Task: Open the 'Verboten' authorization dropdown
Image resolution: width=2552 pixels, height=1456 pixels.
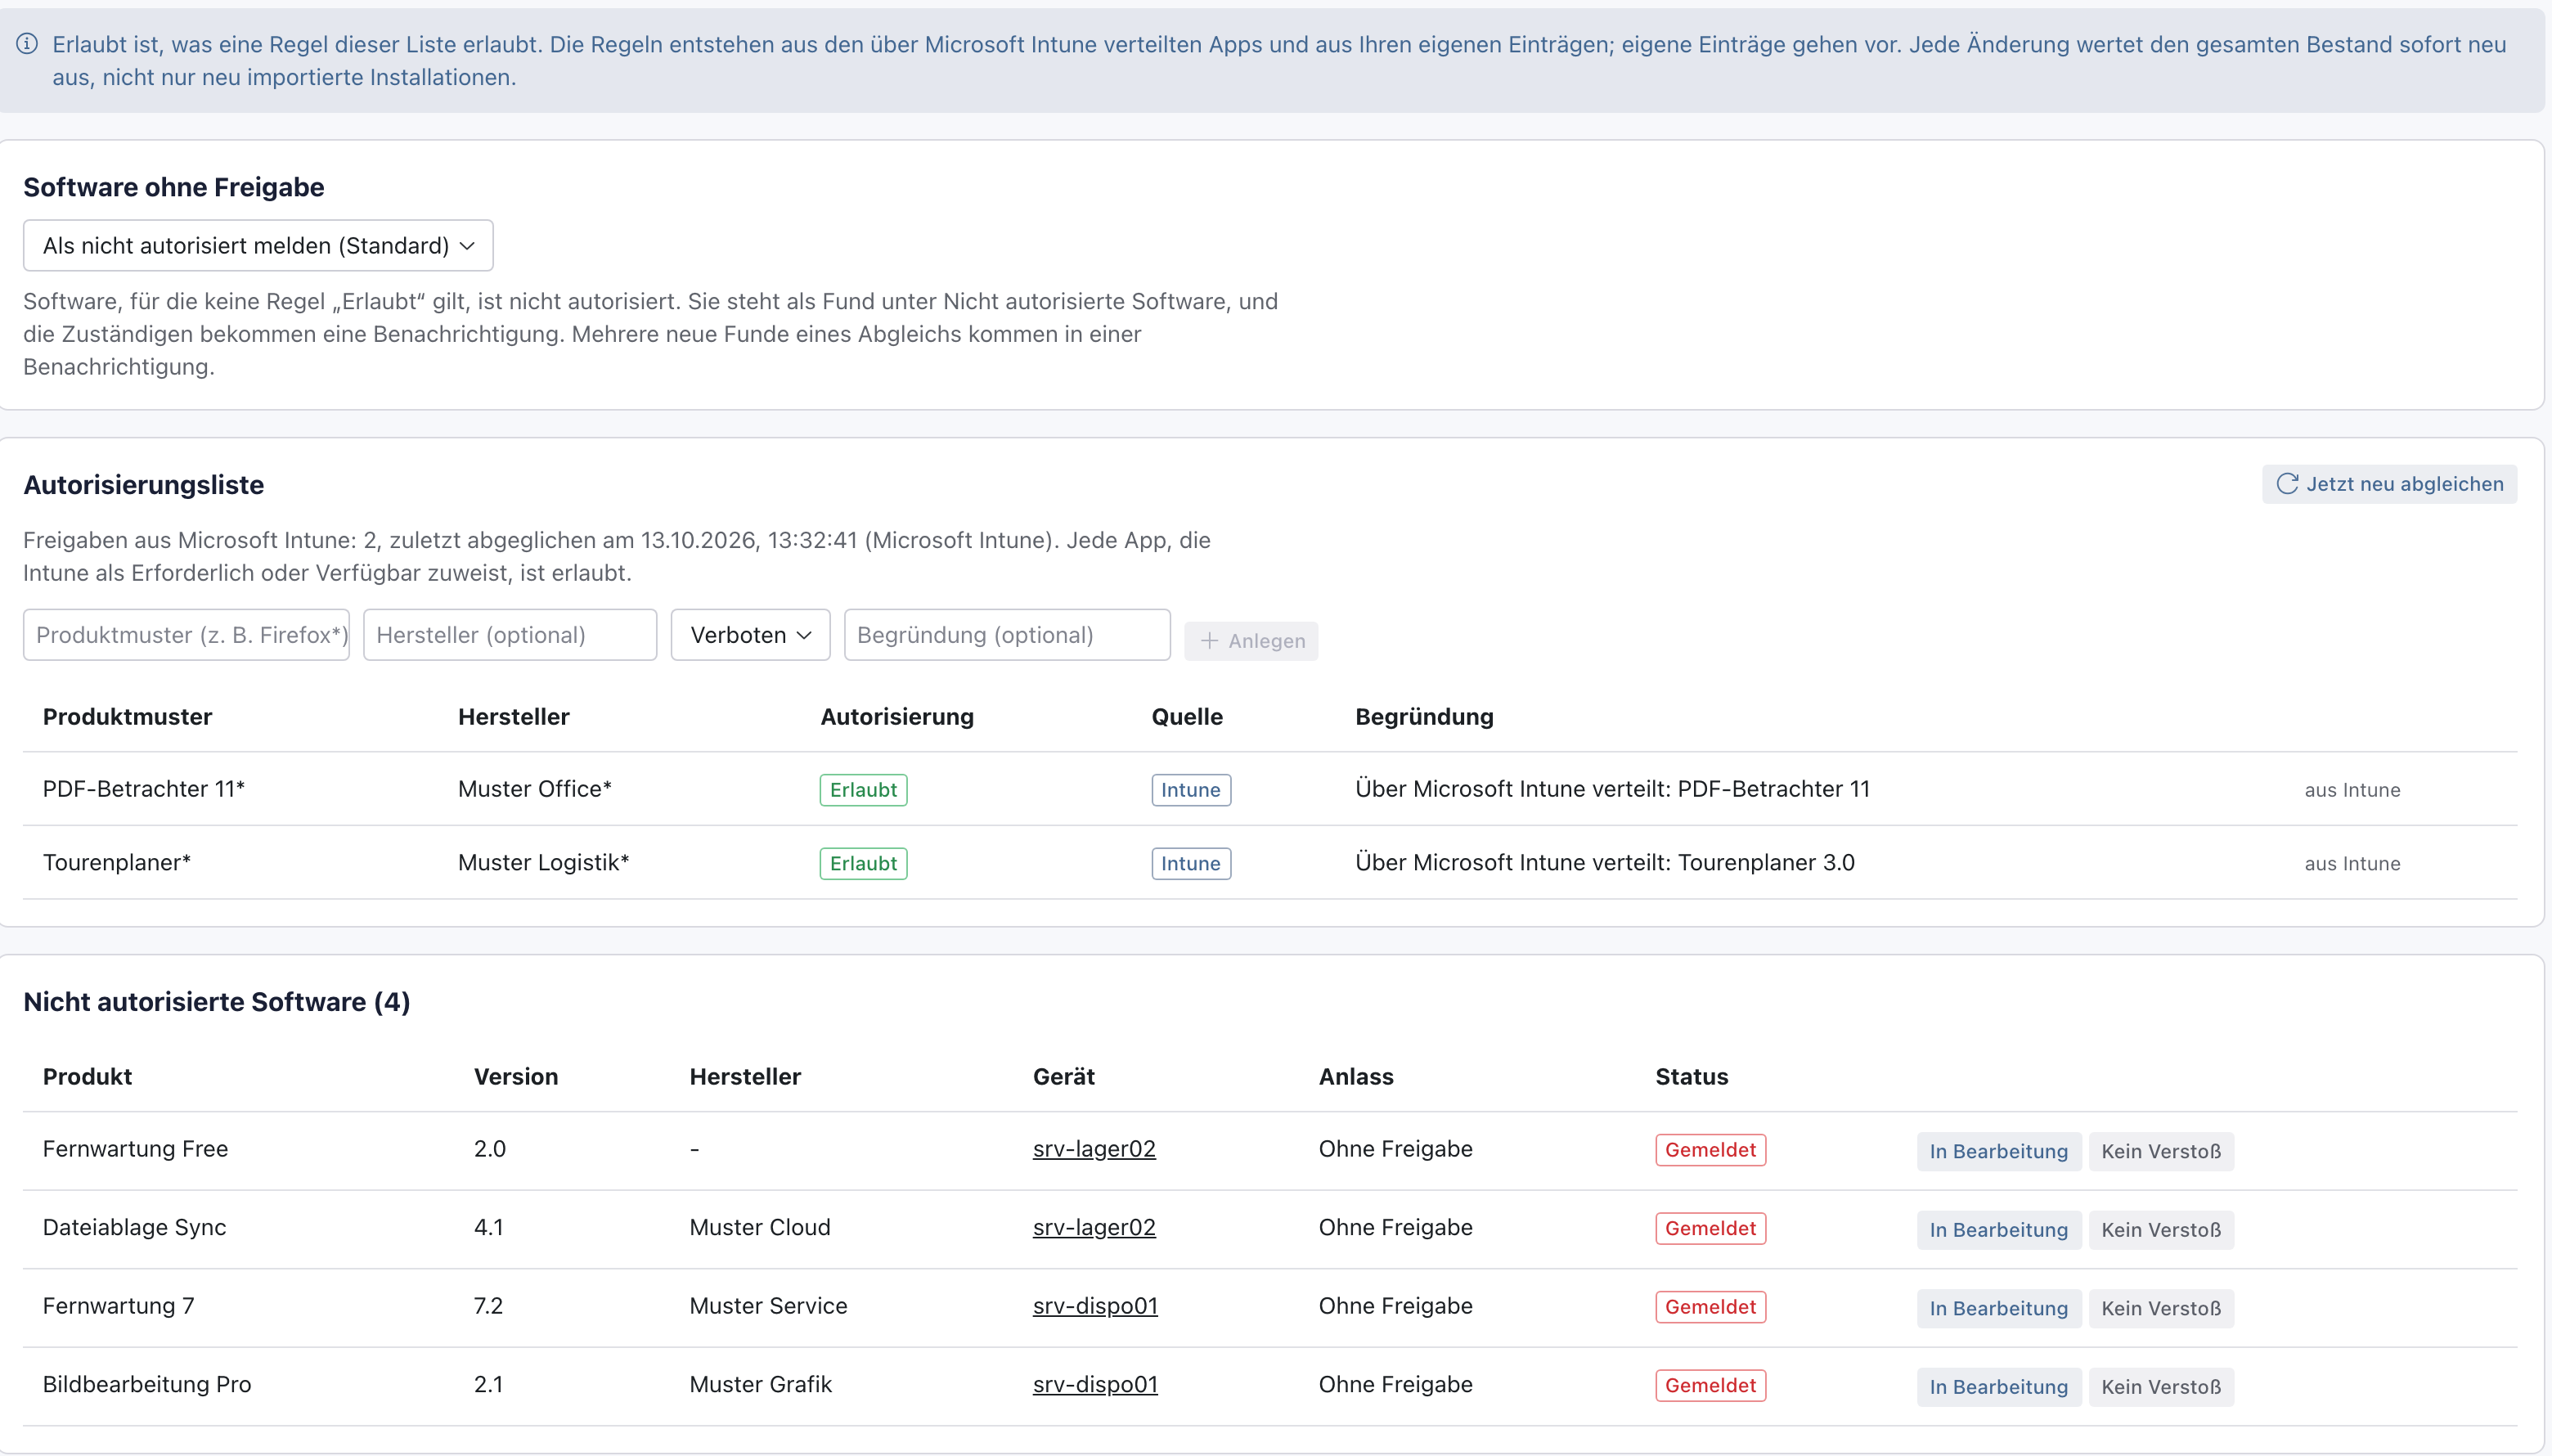Action: (x=750, y=635)
